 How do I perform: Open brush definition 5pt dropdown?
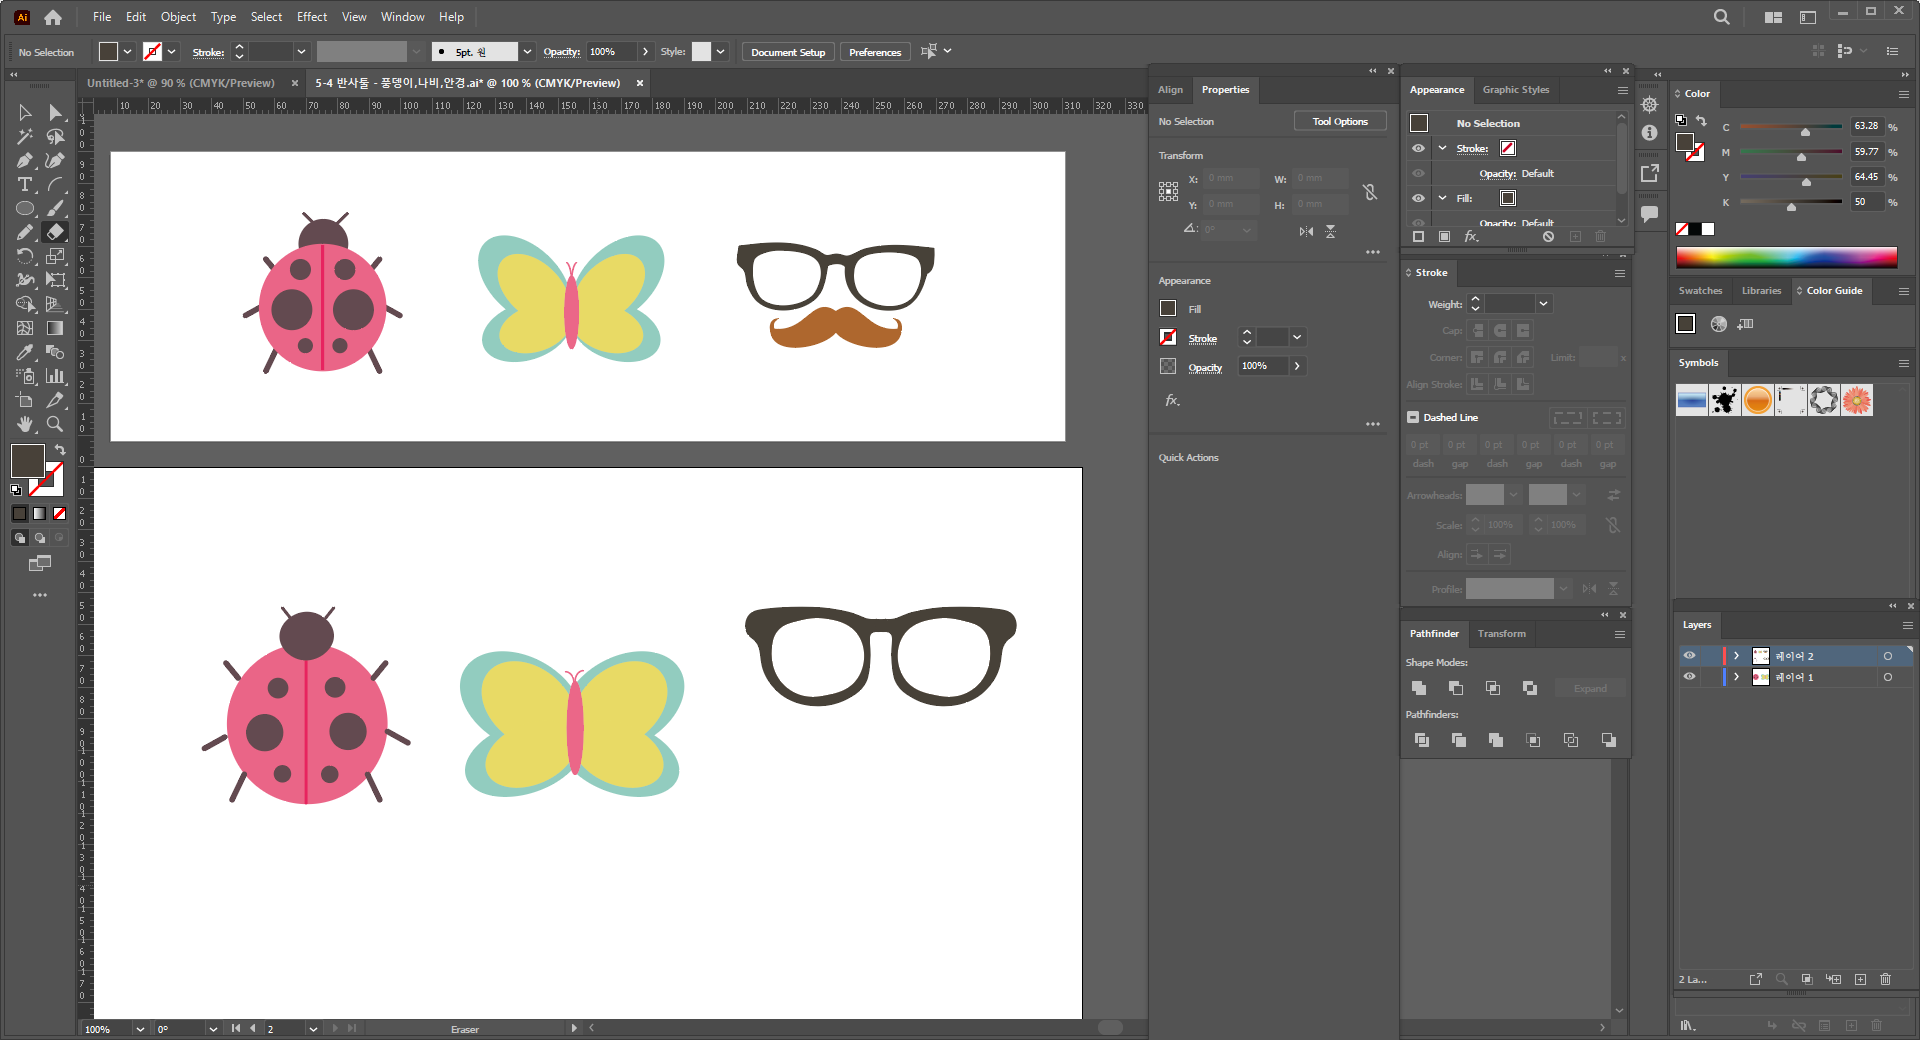point(527,52)
